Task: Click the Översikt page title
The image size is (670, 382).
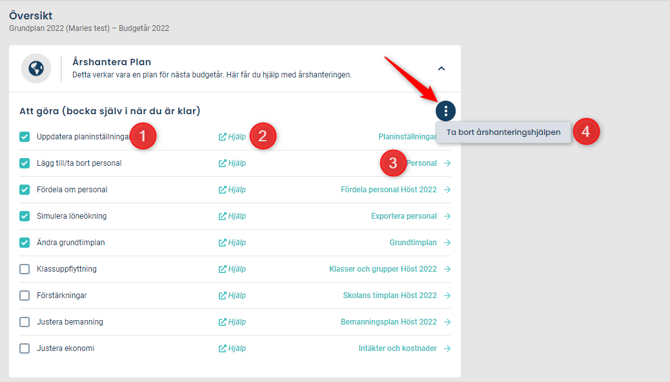Action: point(31,16)
